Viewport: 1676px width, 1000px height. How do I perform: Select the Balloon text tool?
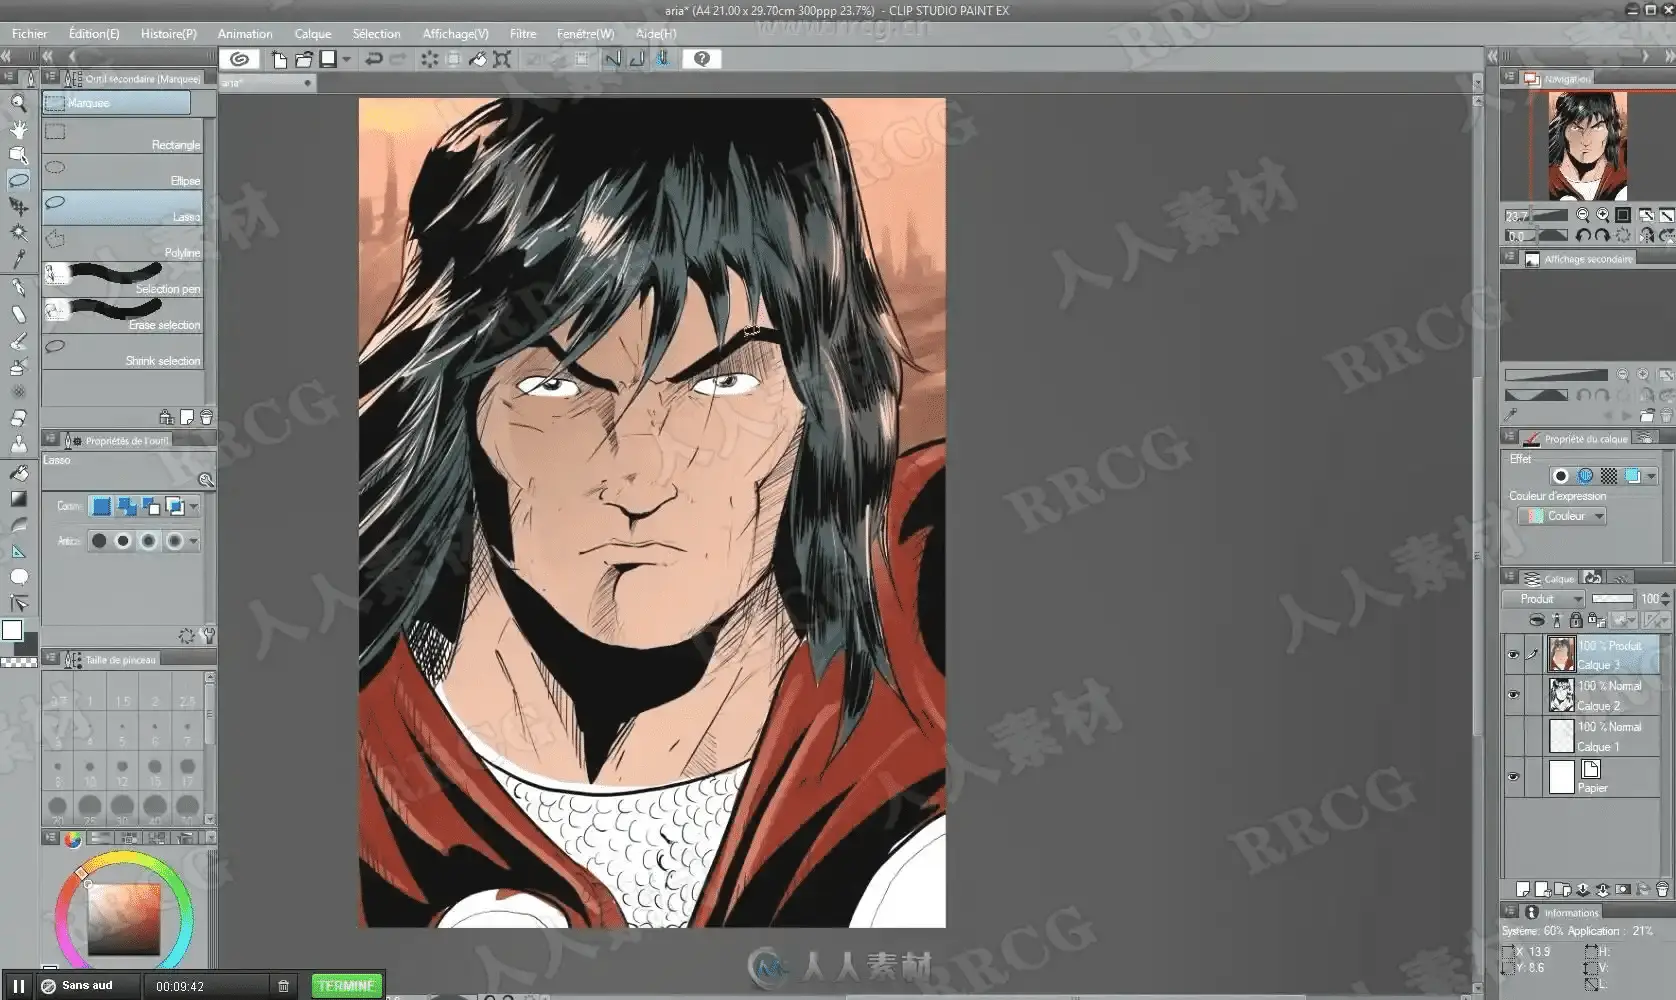18,577
